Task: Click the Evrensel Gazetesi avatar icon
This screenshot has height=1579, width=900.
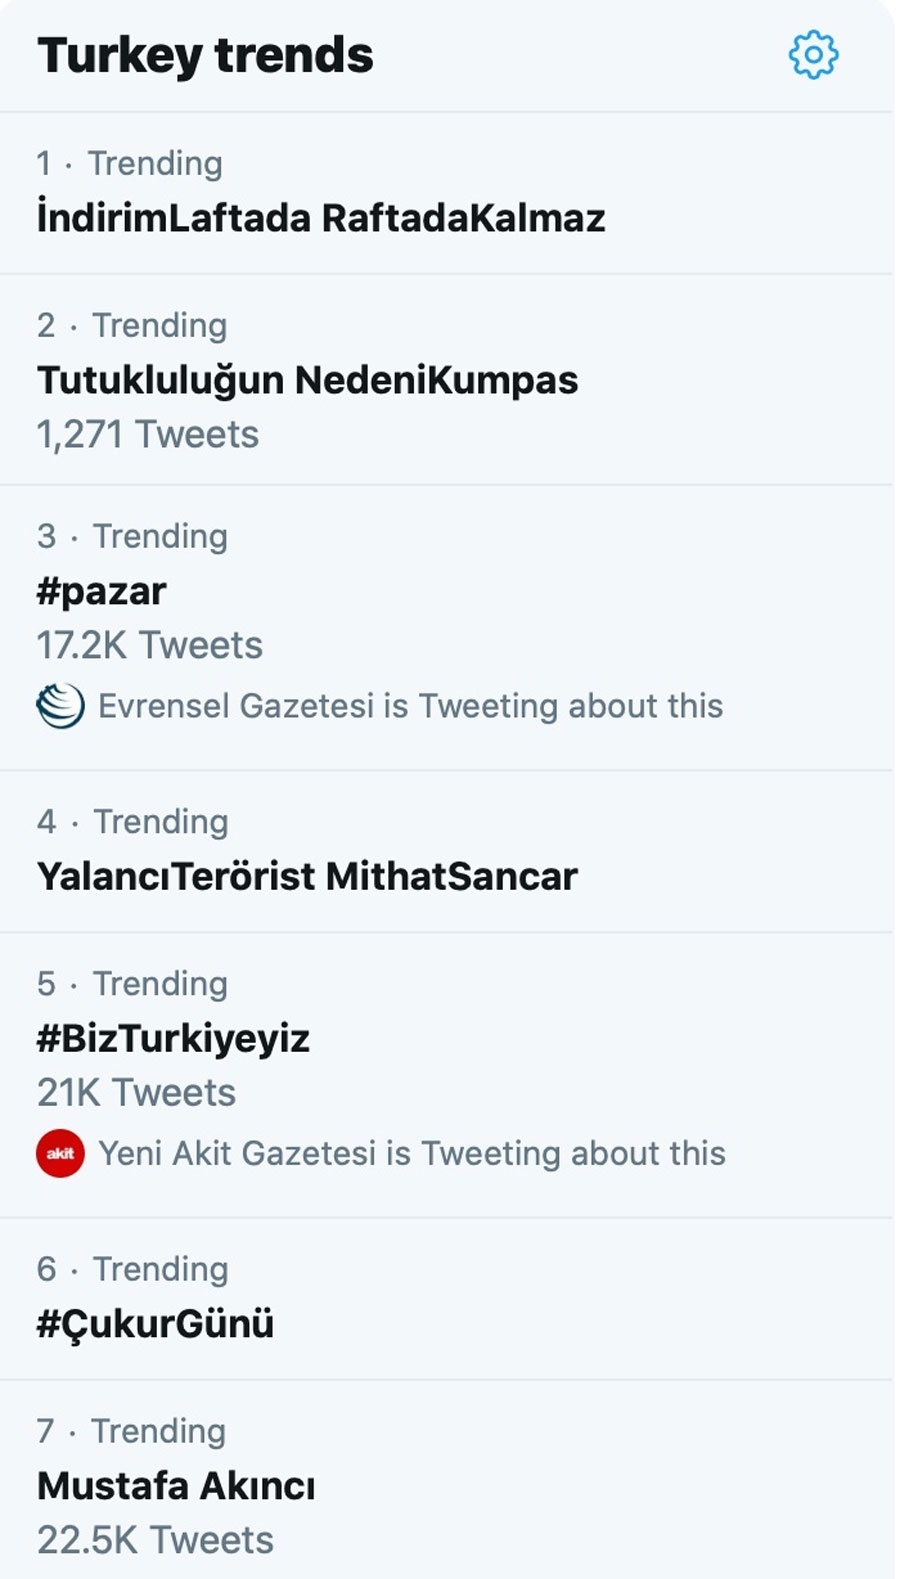Action: [60, 706]
